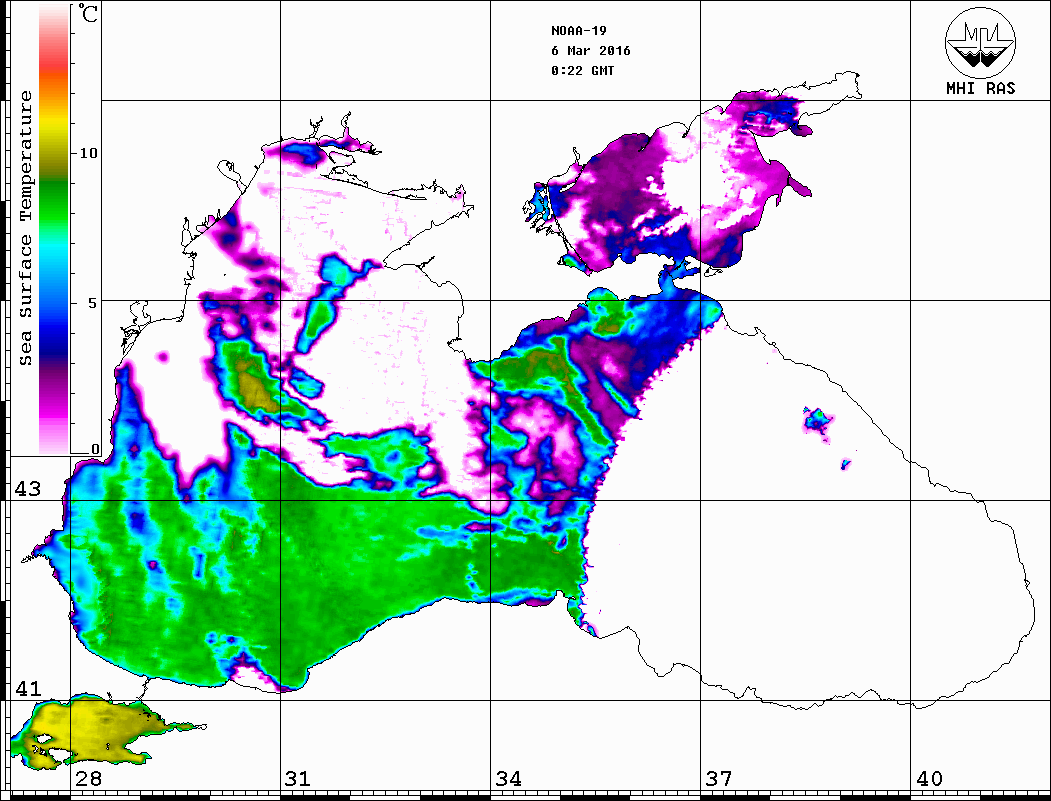This screenshot has height=801, width=1051.
Task: Click longitude label '28'
Action: 88,779
